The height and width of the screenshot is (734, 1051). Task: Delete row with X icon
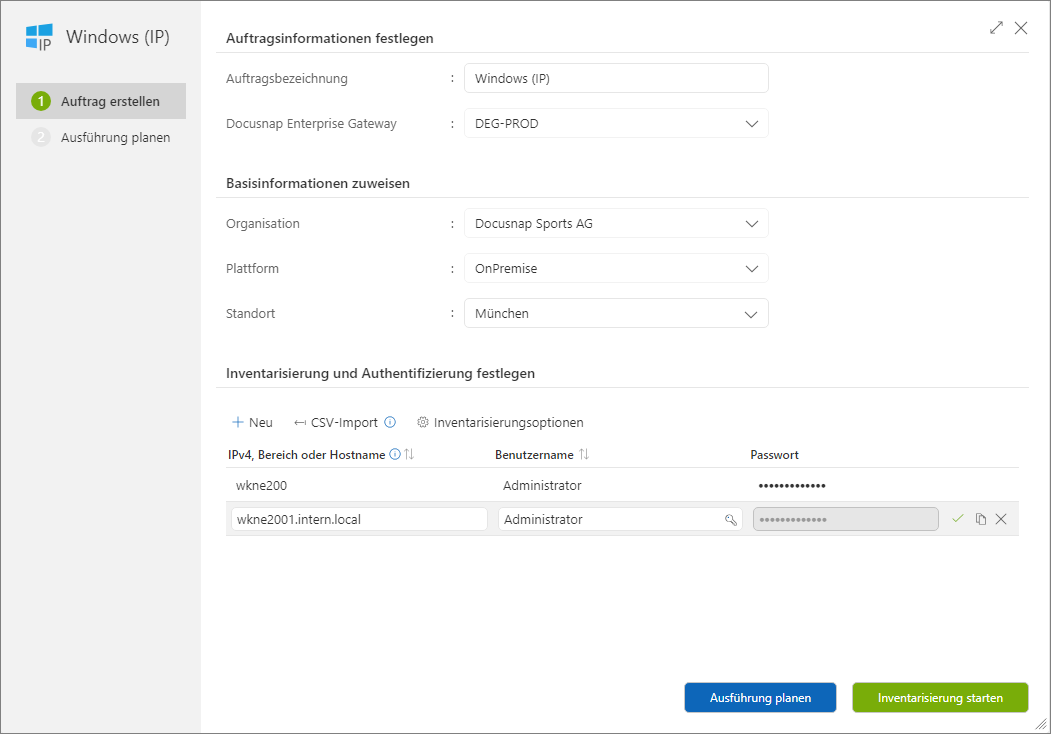(1001, 519)
